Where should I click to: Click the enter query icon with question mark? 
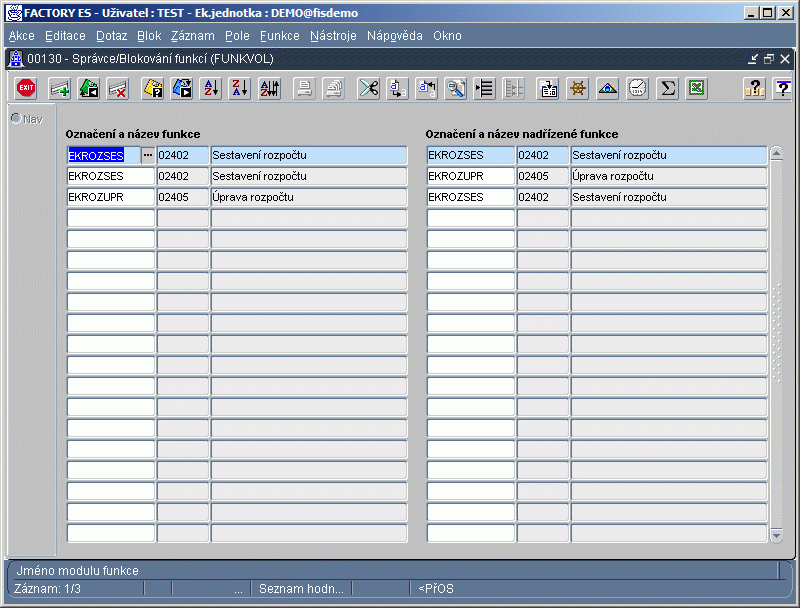click(153, 88)
